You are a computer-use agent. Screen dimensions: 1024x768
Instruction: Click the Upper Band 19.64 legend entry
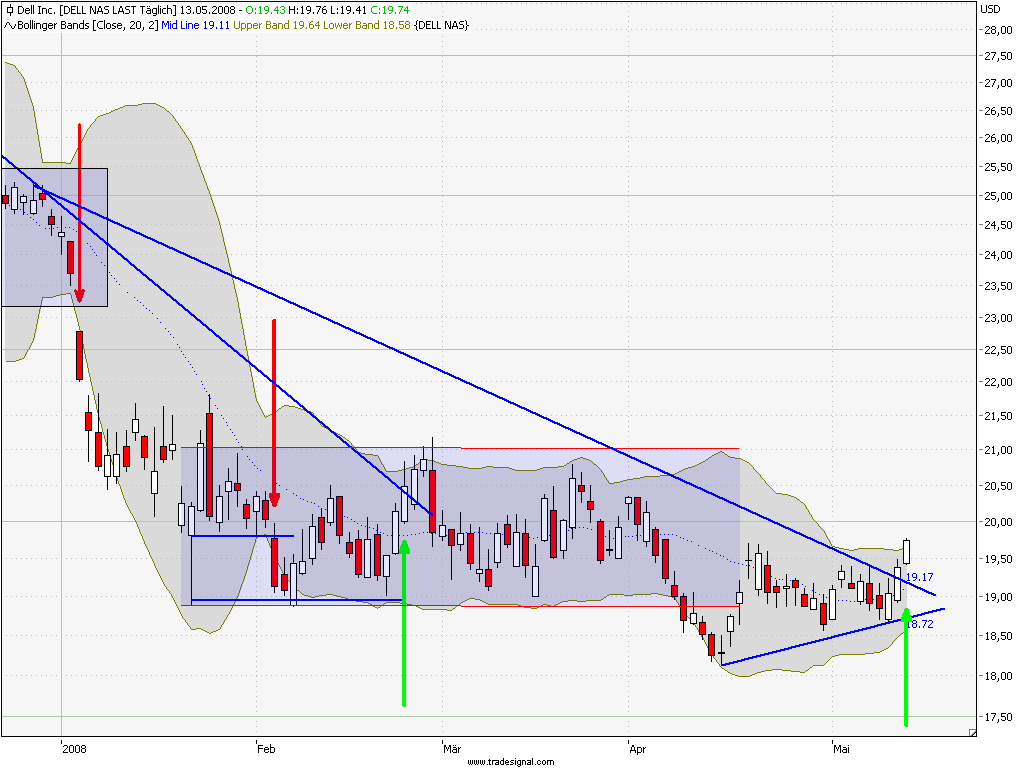click(x=276, y=25)
